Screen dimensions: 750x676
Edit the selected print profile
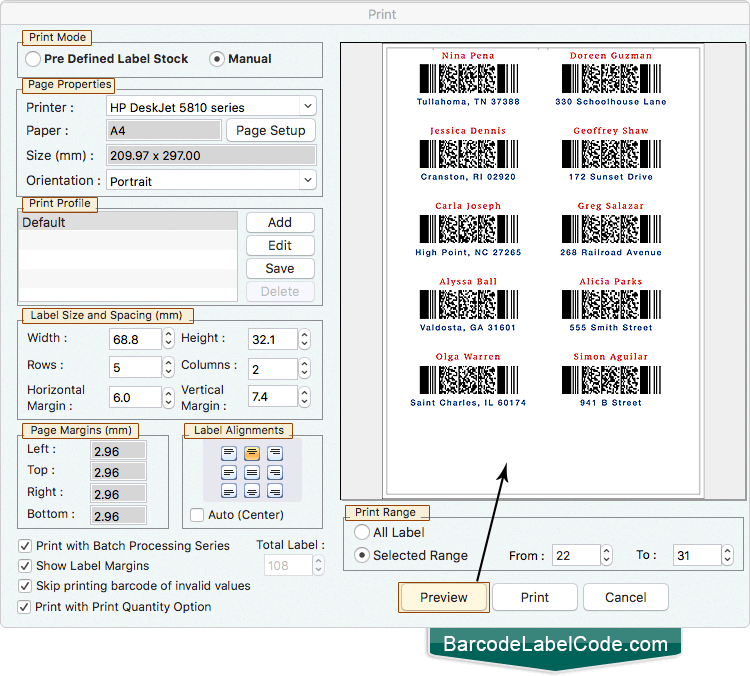coord(280,245)
